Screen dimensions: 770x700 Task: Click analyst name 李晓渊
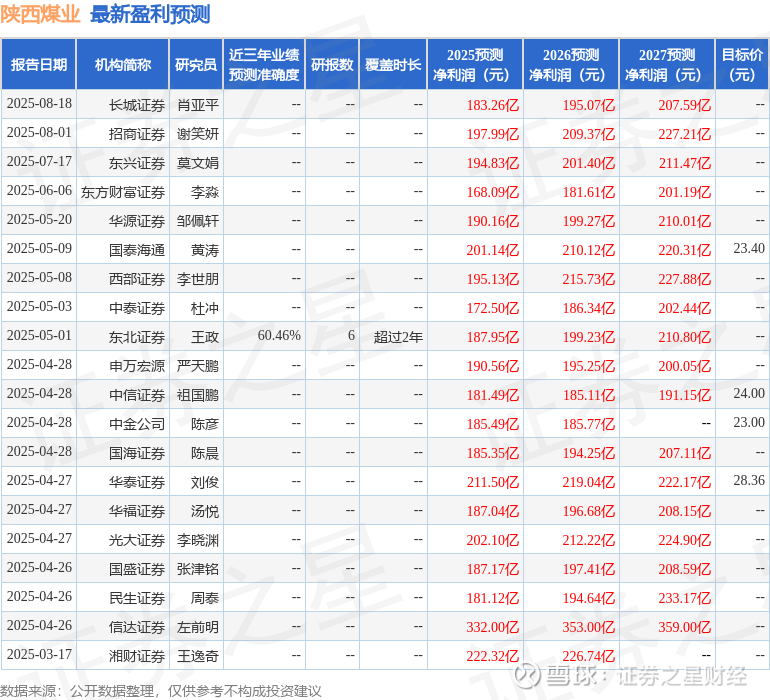pyautogui.click(x=198, y=540)
